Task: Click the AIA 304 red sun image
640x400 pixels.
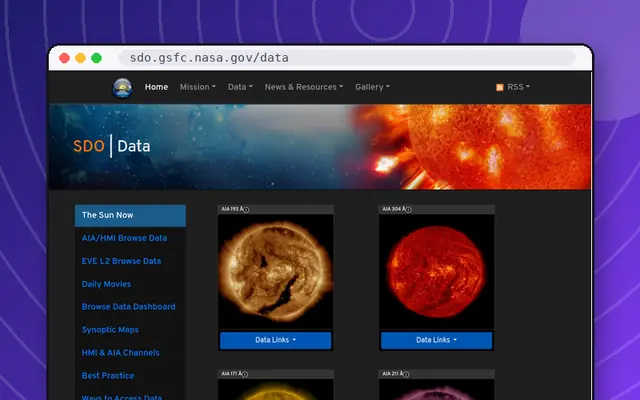Action: point(437,272)
